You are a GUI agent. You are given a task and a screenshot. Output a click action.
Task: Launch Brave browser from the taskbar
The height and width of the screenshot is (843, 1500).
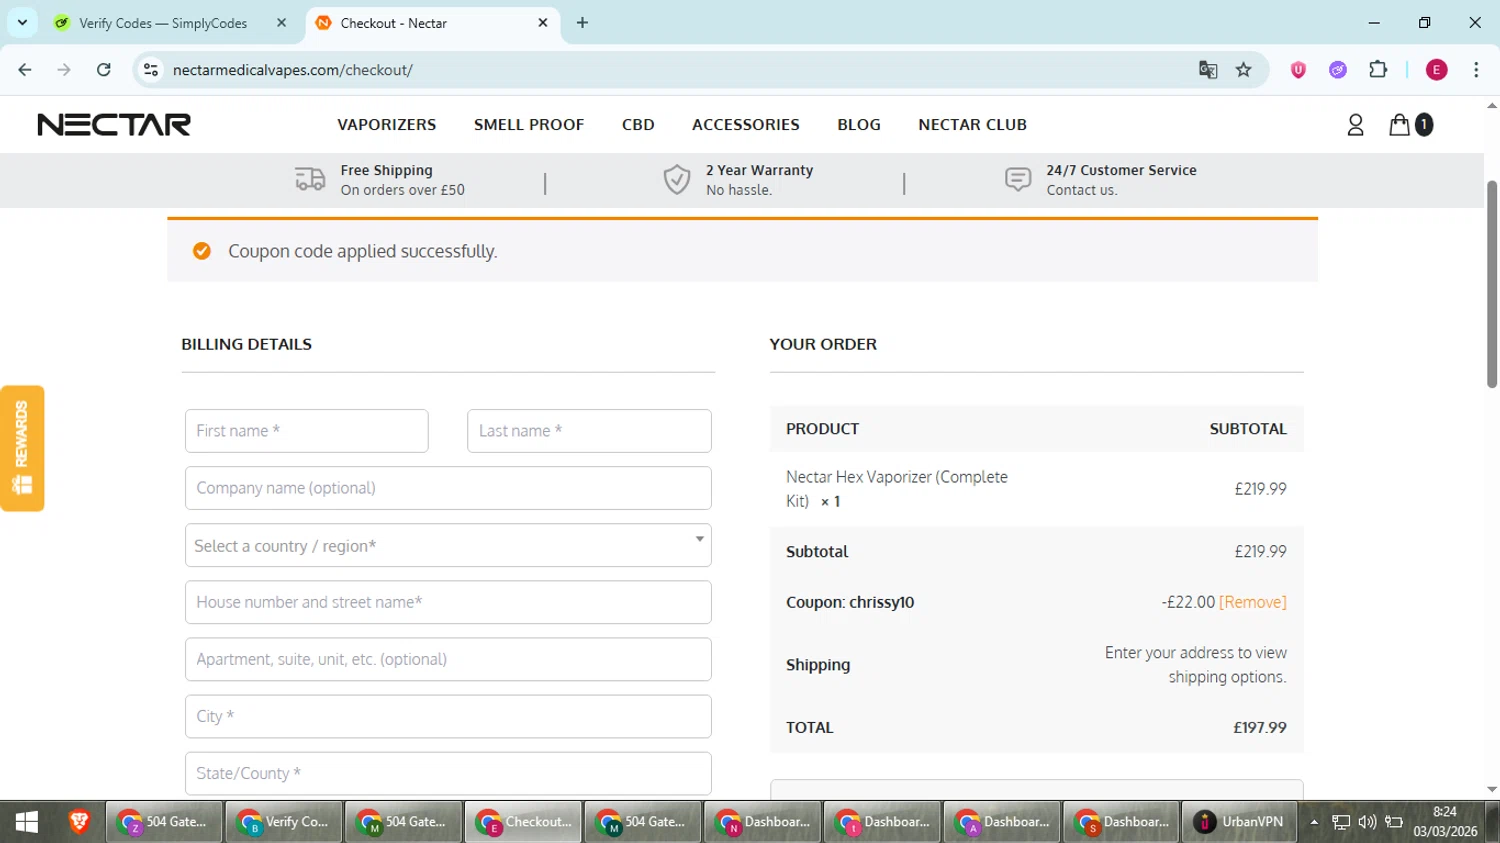79,822
